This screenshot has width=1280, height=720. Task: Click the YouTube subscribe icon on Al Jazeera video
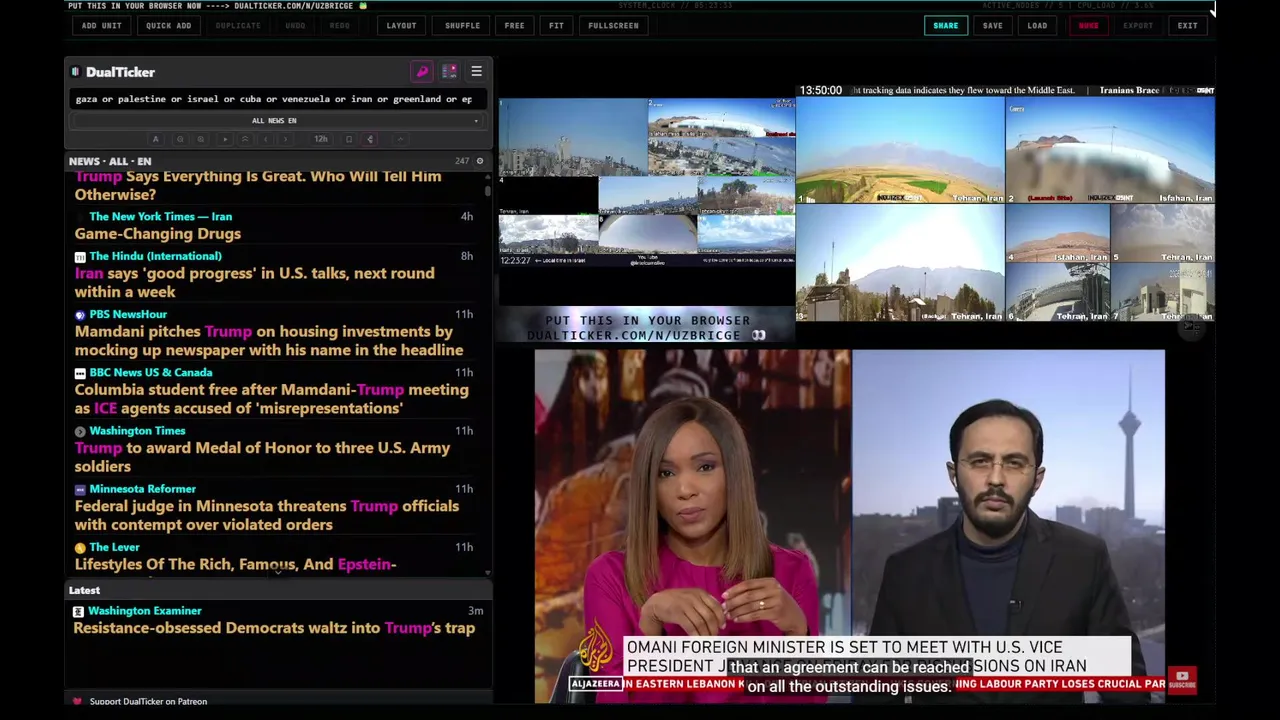click(x=1182, y=680)
